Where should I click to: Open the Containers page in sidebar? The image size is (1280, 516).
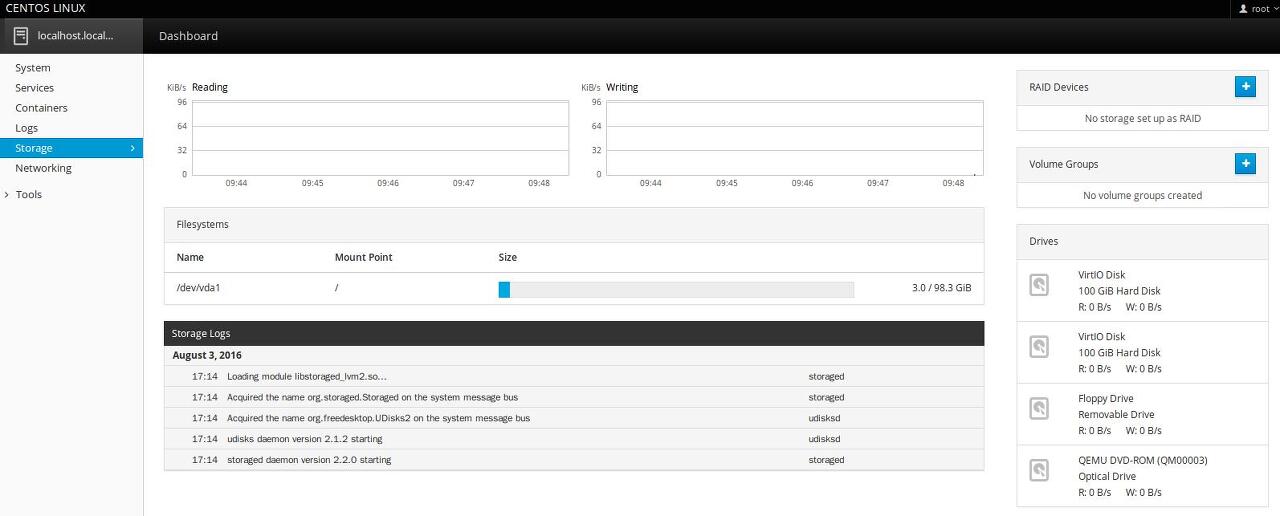pos(42,108)
